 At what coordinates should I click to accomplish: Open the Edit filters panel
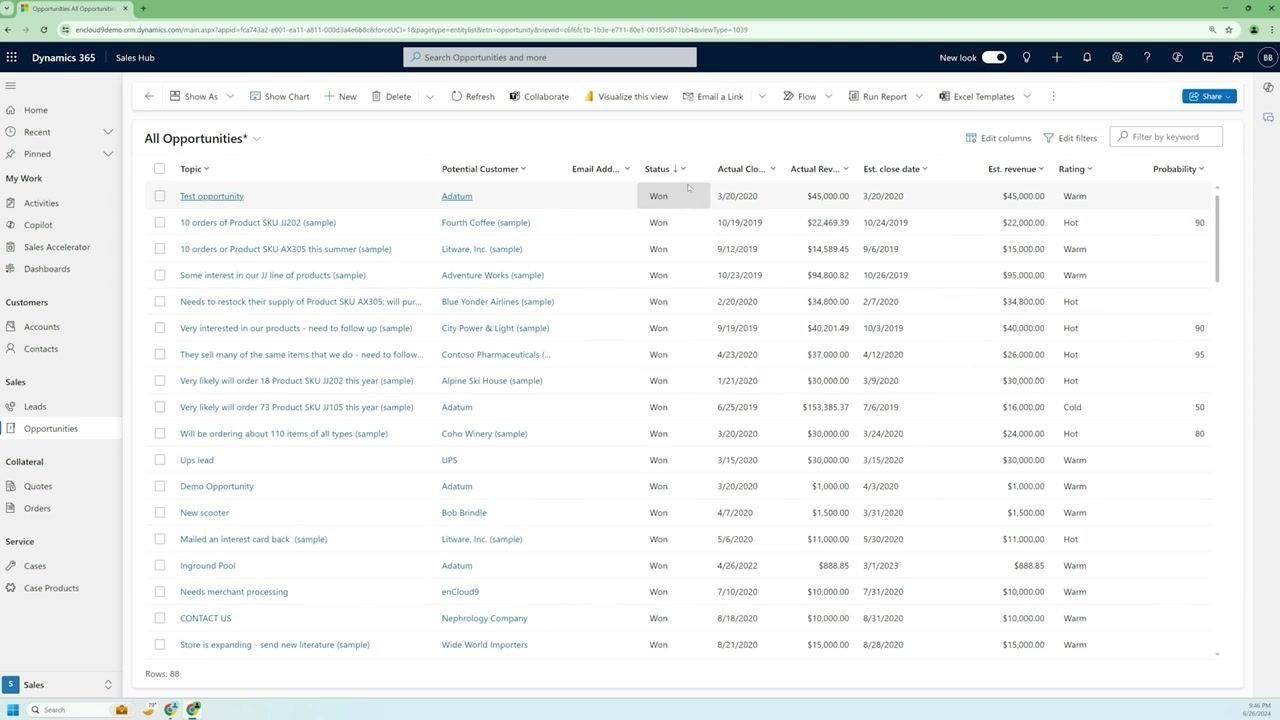click(1070, 137)
